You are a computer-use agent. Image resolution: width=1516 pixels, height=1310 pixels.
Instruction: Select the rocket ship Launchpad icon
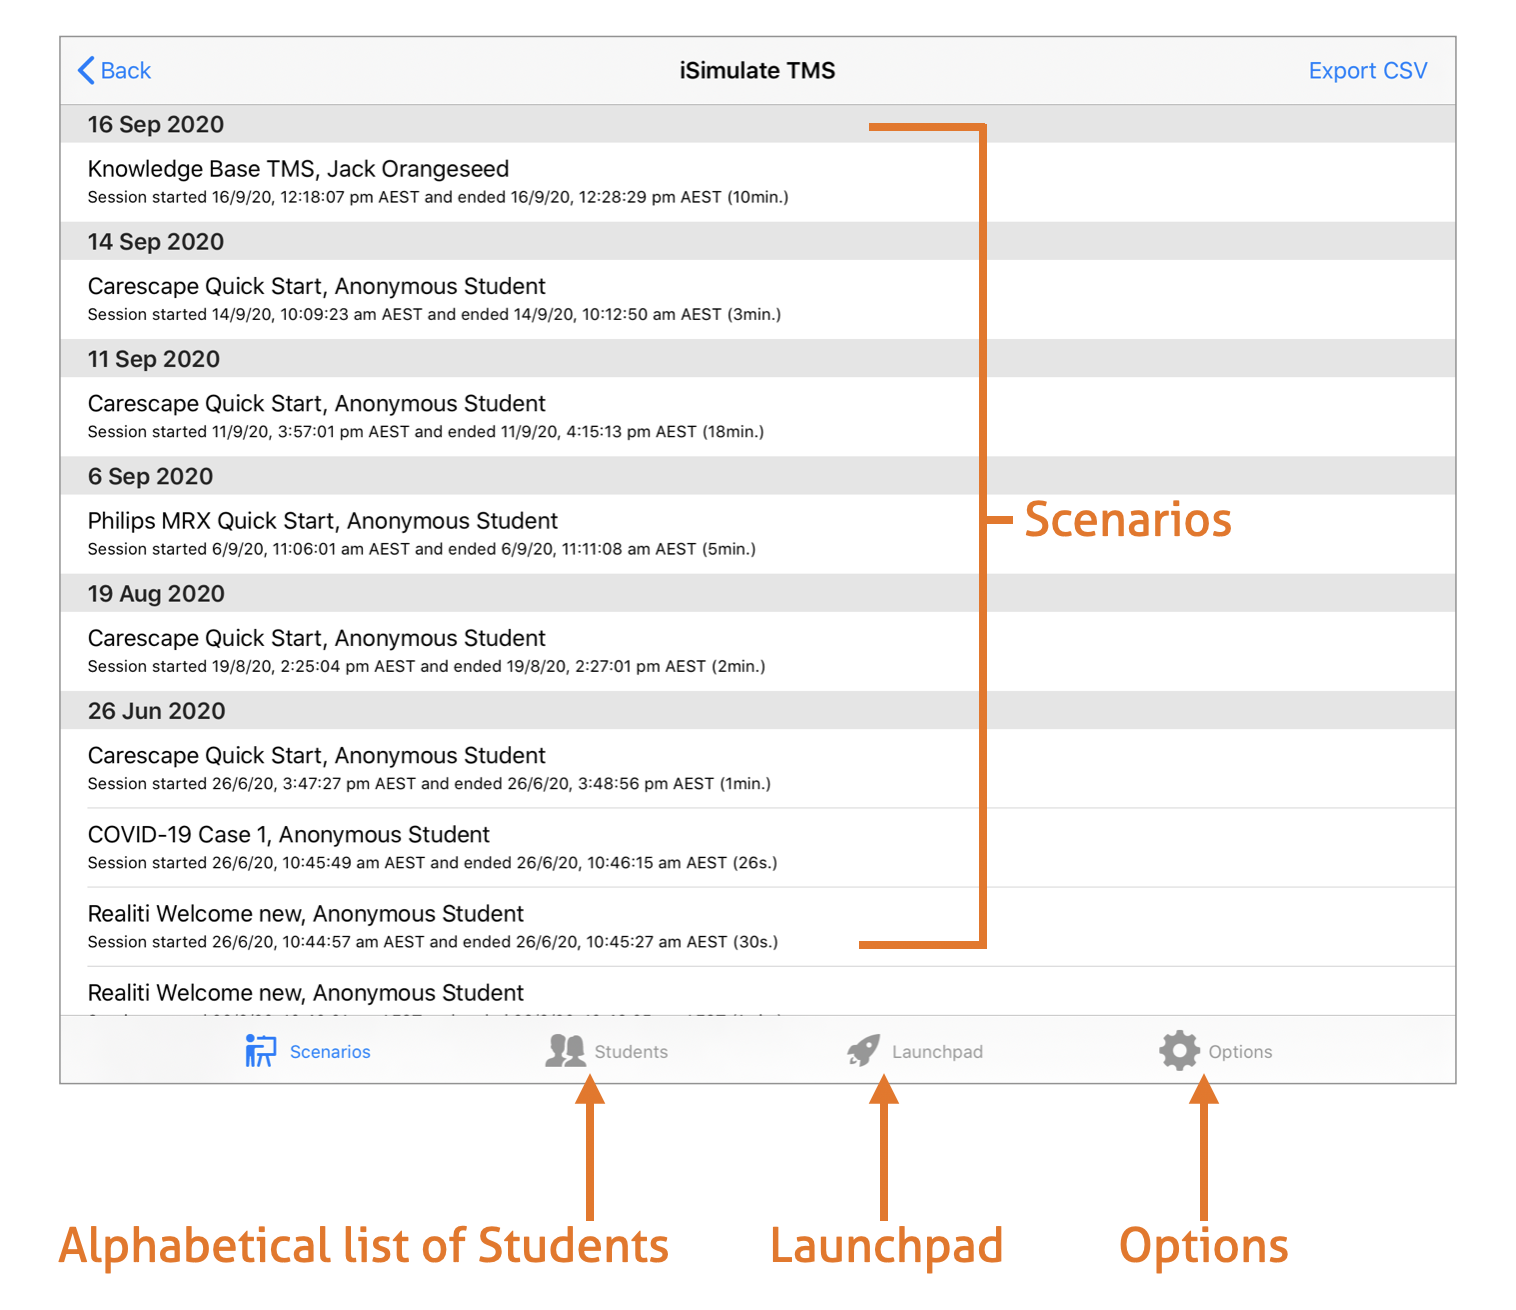click(862, 1050)
